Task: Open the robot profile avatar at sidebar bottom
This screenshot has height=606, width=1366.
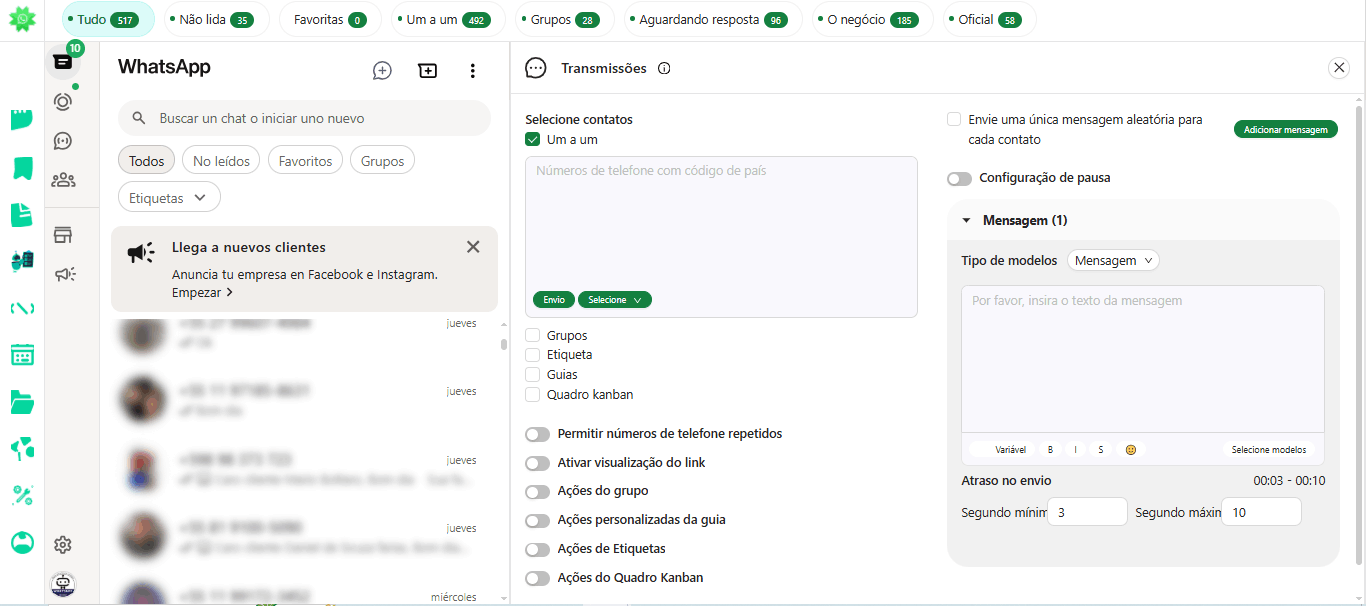Action: click(x=63, y=583)
